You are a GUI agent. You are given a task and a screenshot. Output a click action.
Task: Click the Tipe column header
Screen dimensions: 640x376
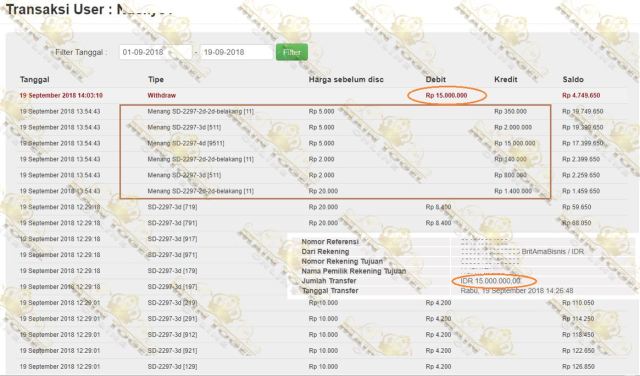coord(156,80)
